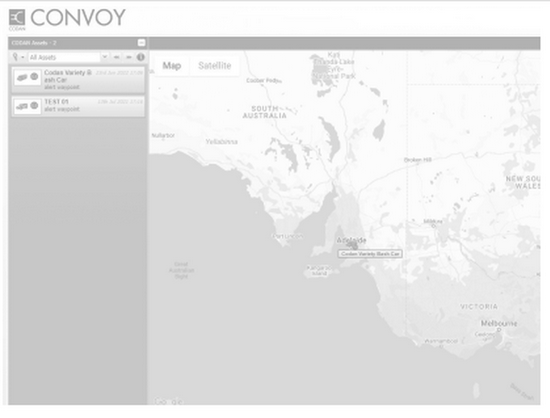Switch to the Map view tab
Screen dimensions: 550x418
click(172, 66)
